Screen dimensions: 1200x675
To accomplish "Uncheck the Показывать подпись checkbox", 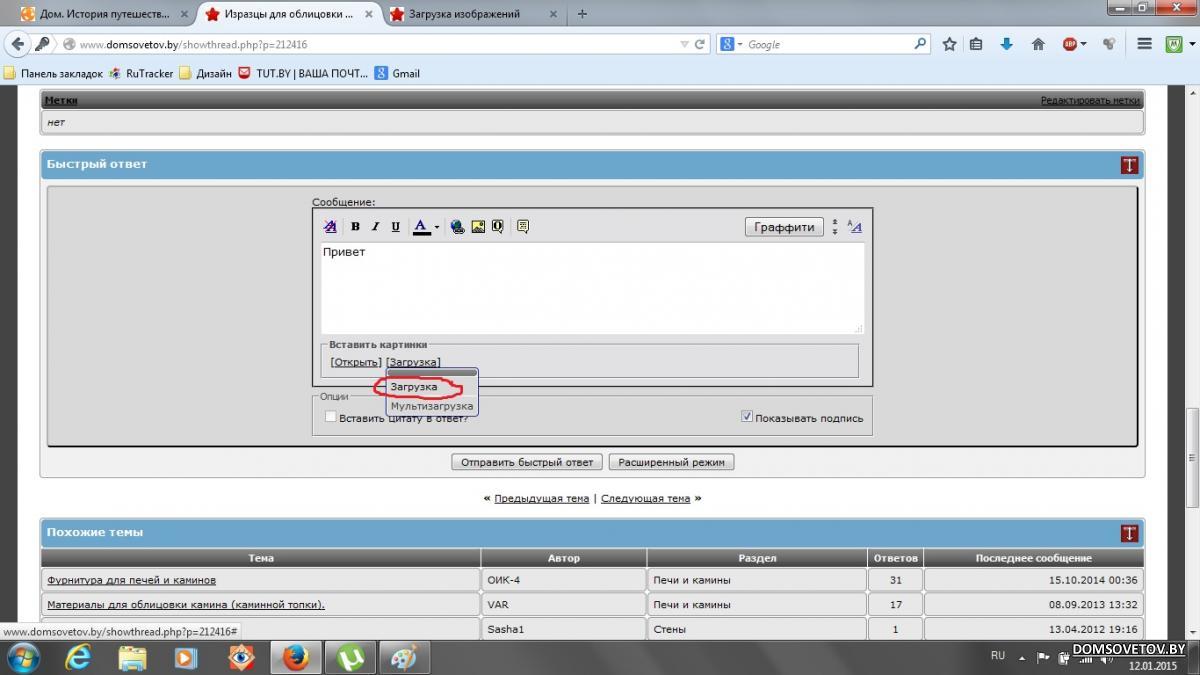I will point(746,417).
